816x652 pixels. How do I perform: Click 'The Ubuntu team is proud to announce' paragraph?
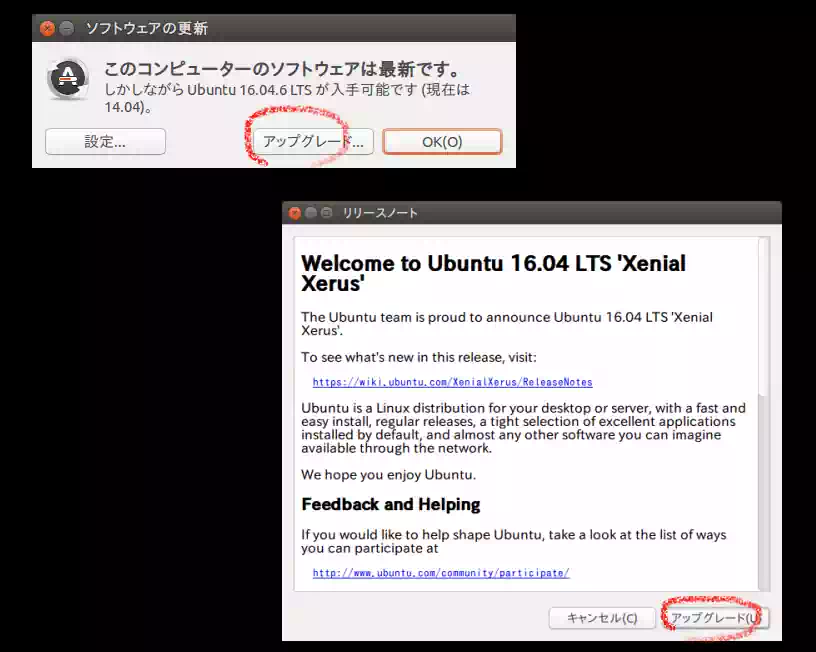[x=507, y=324]
